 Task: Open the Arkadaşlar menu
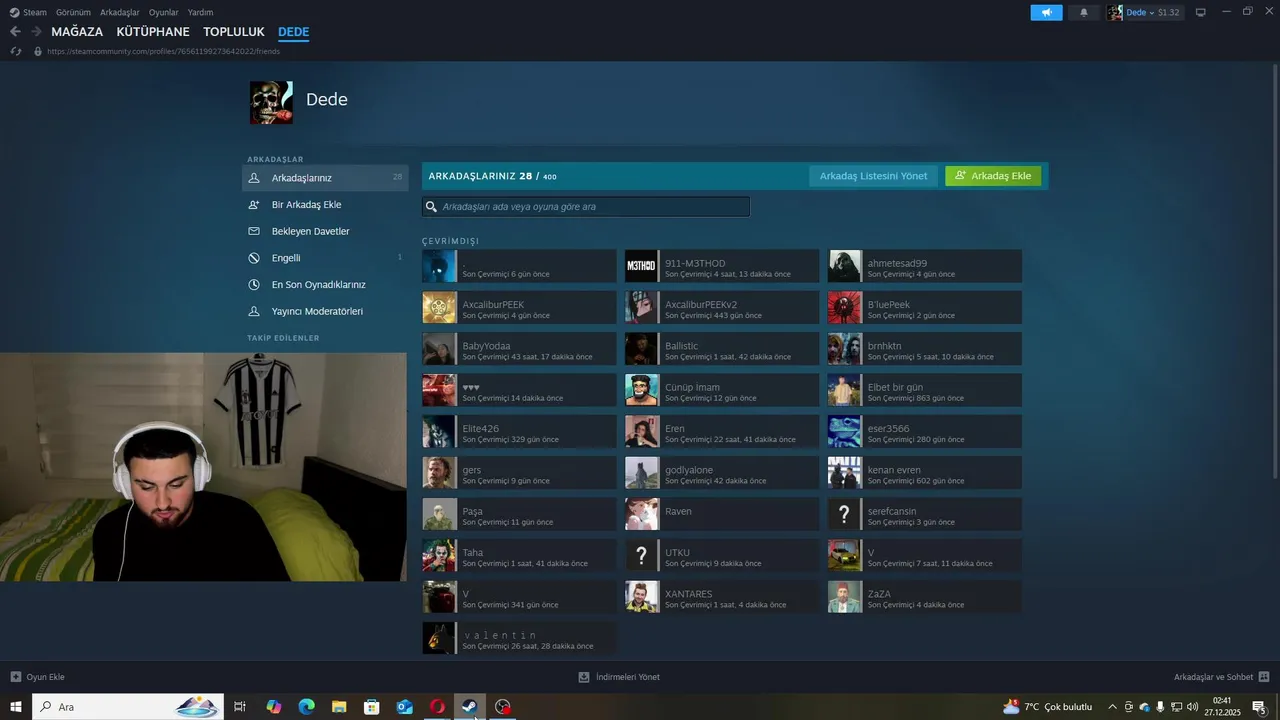coord(120,12)
